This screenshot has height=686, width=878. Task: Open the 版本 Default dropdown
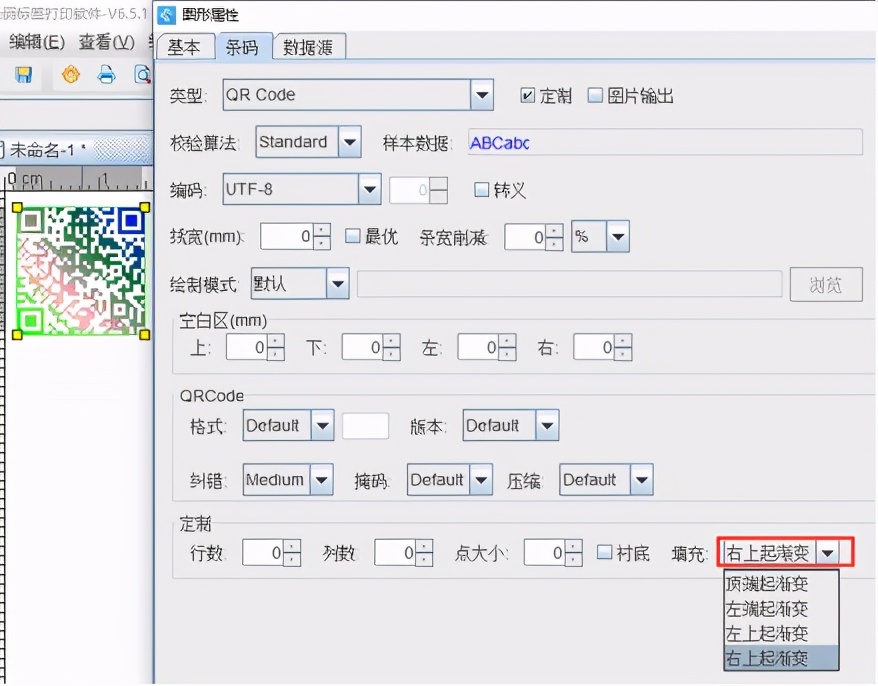tap(547, 426)
